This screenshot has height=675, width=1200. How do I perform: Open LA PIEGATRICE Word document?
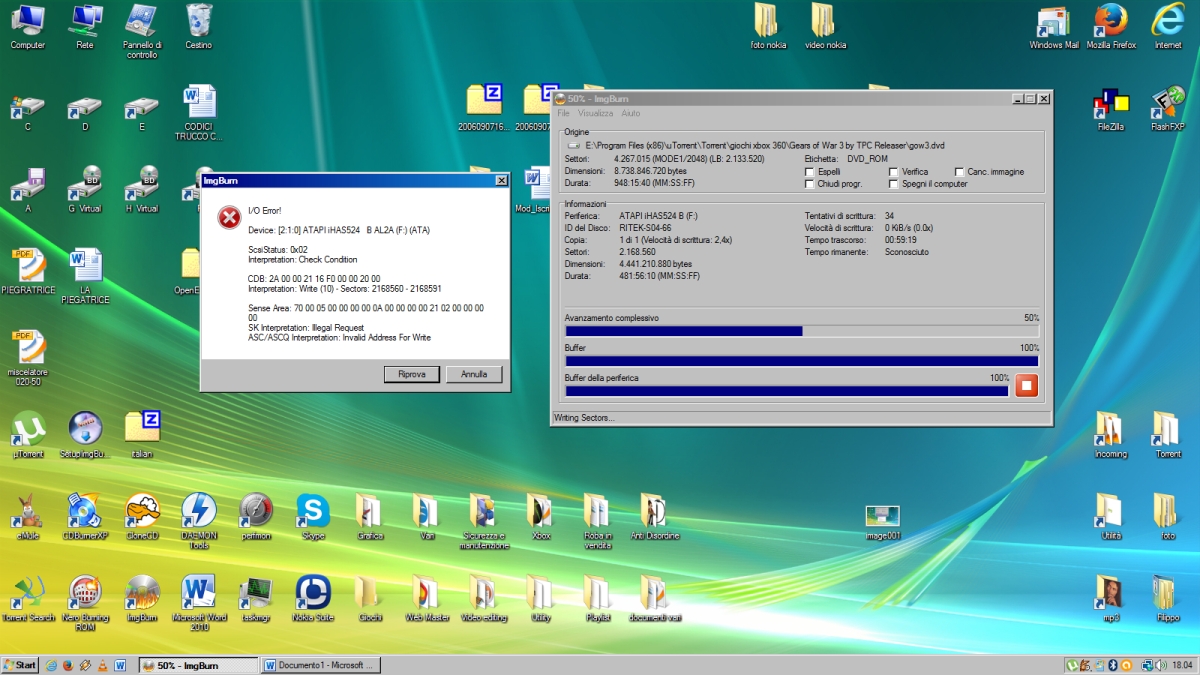point(85,276)
